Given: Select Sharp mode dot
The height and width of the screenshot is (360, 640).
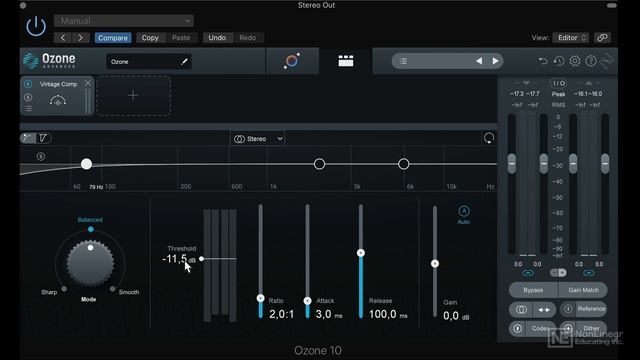Looking at the screenshot, I should click(64, 289).
